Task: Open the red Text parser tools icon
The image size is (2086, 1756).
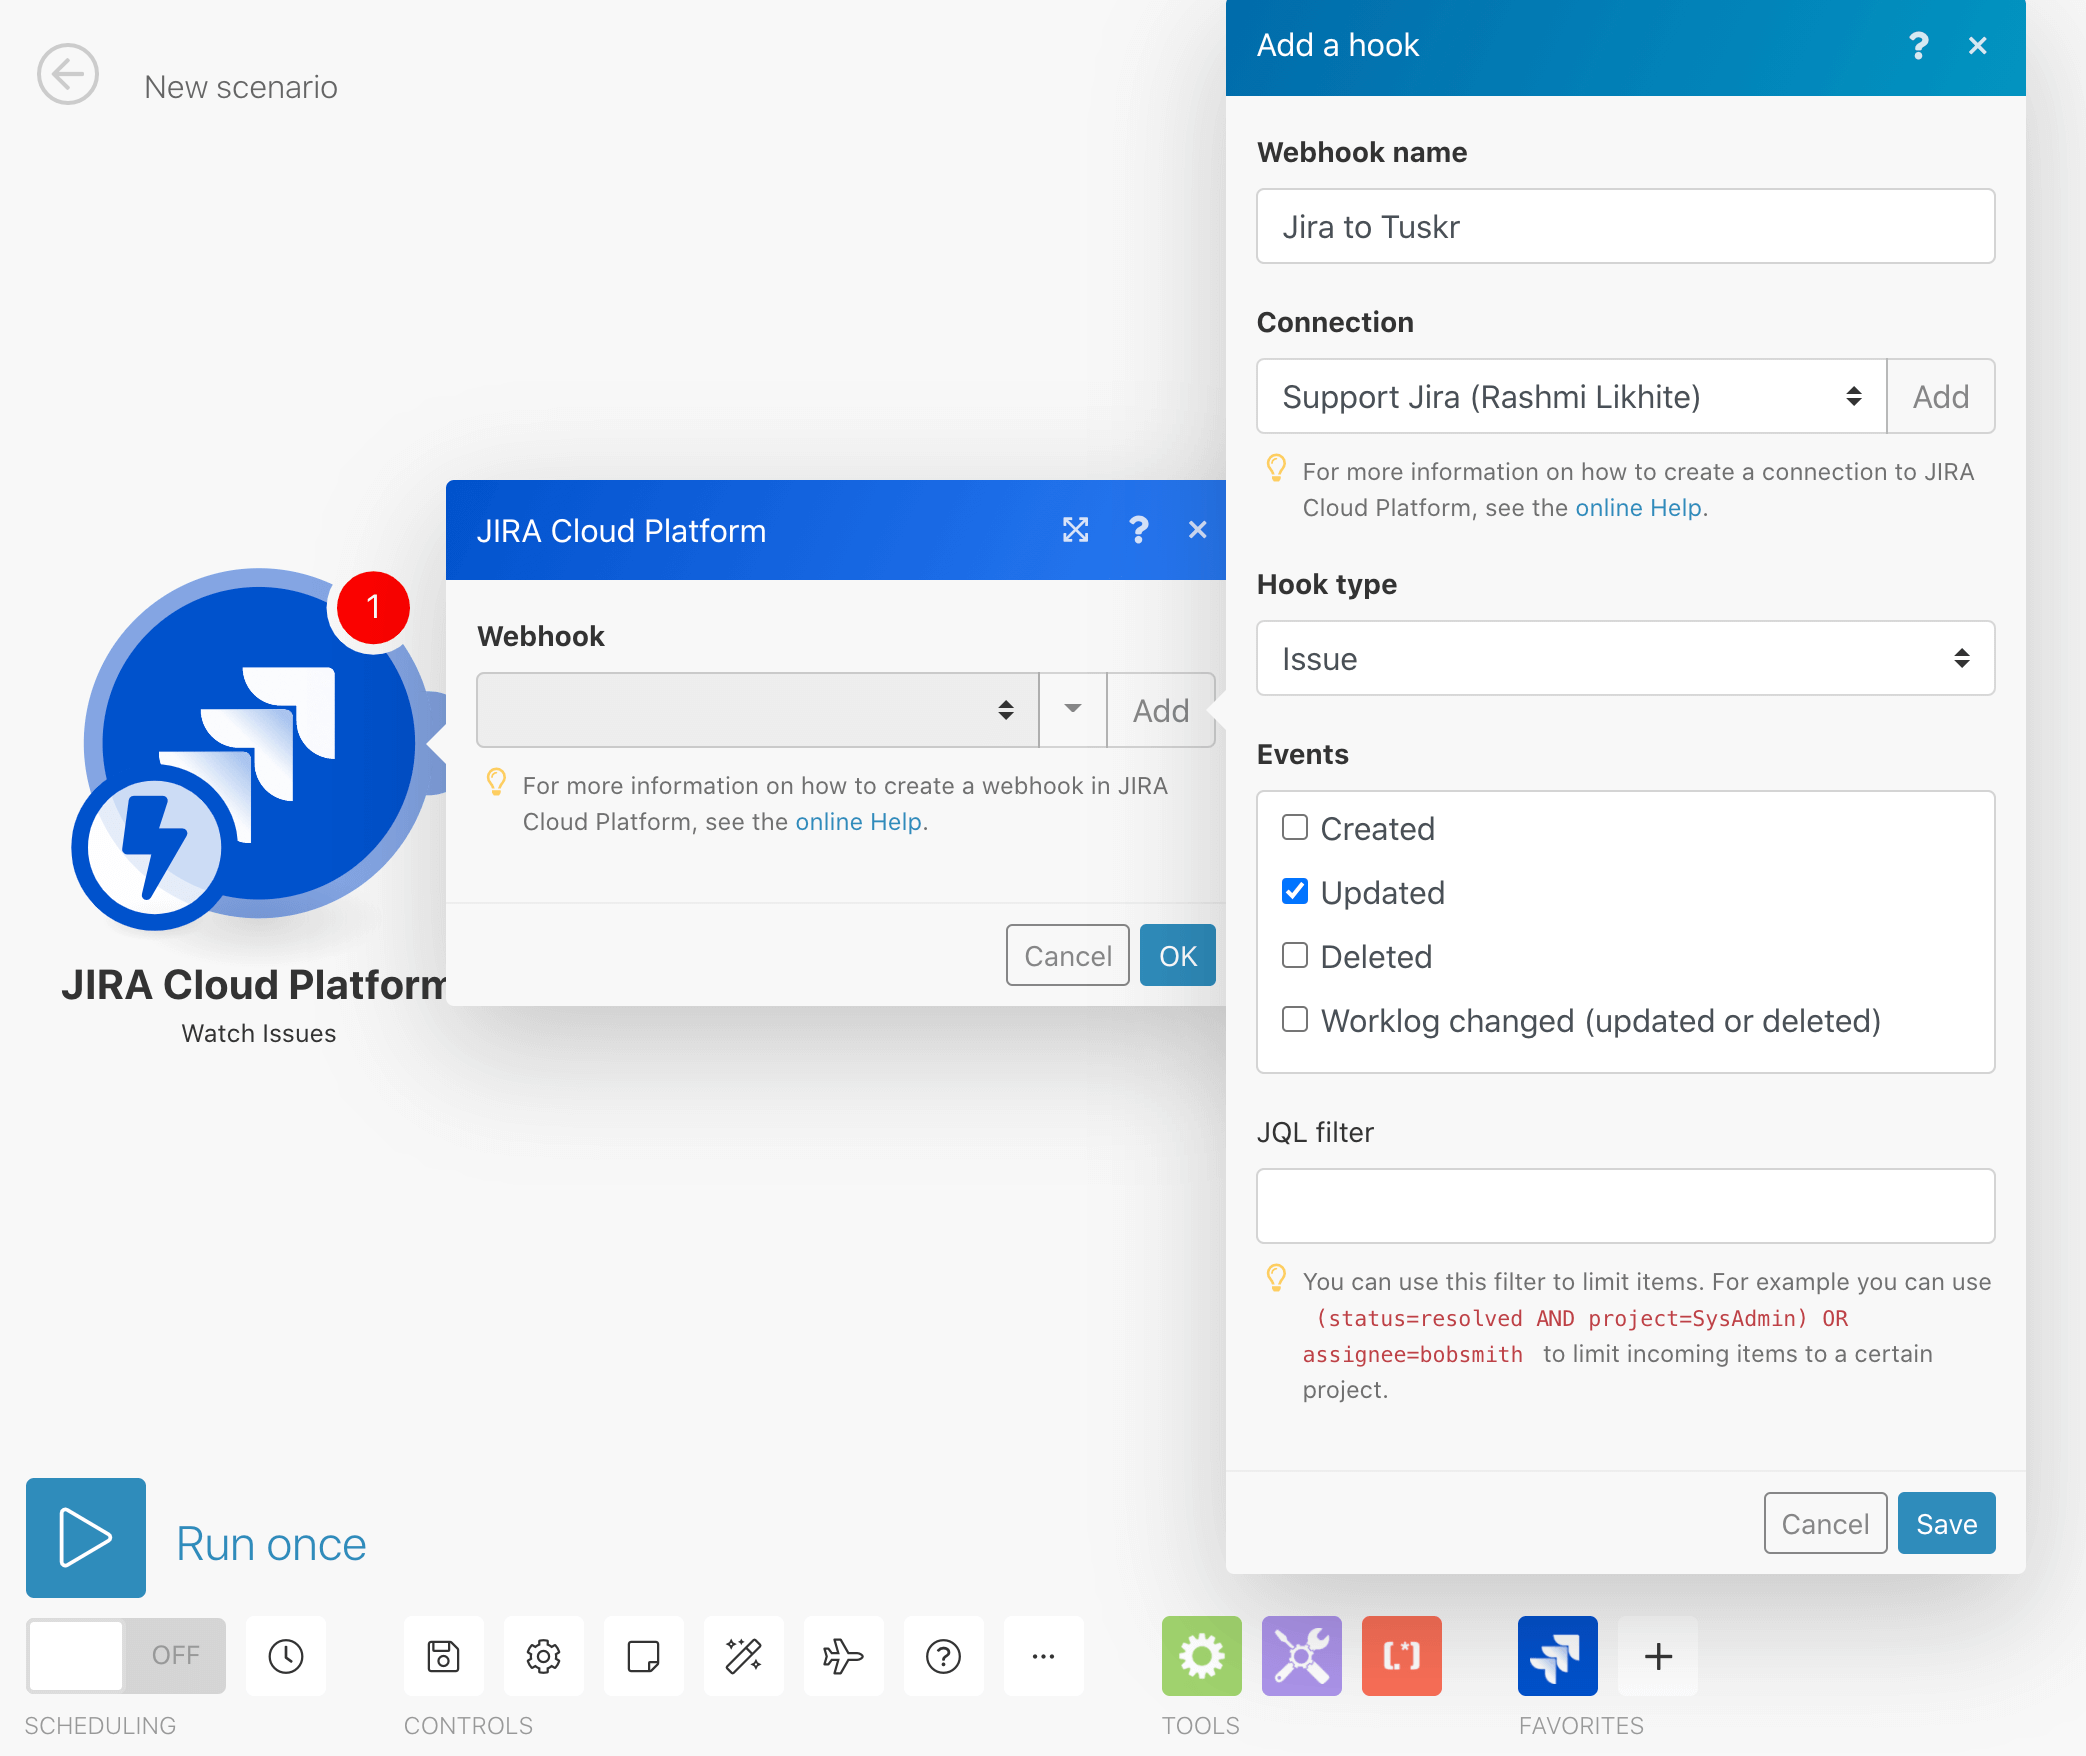Action: pos(1402,1656)
